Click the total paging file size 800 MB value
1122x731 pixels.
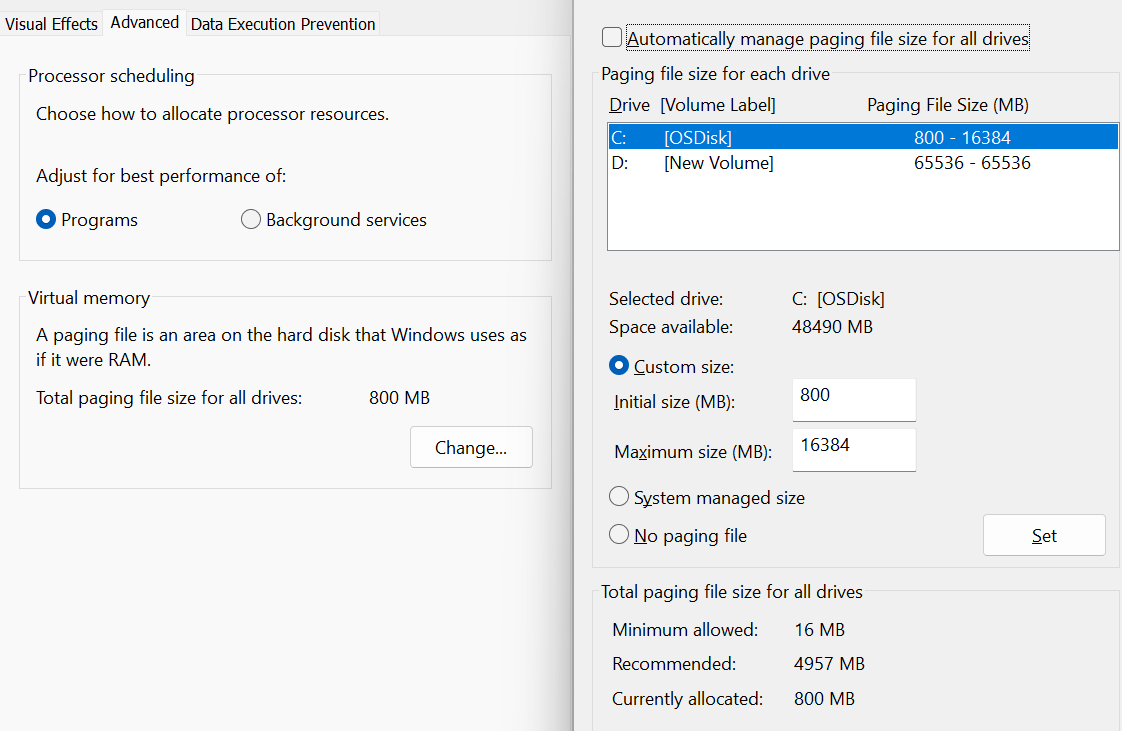[399, 398]
